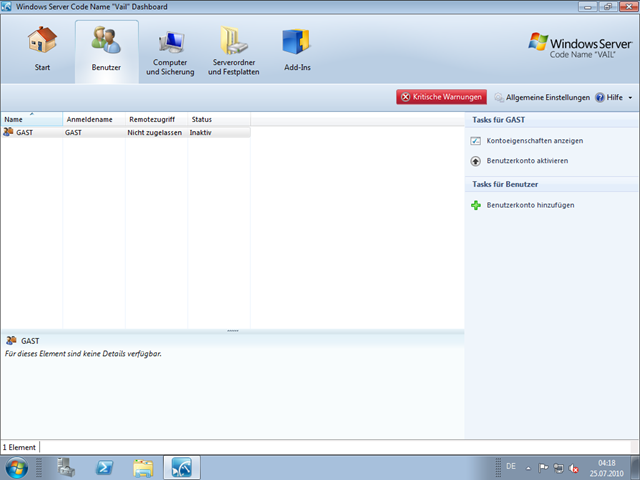Open Windows Explorer from the taskbar

pos(143,468)
